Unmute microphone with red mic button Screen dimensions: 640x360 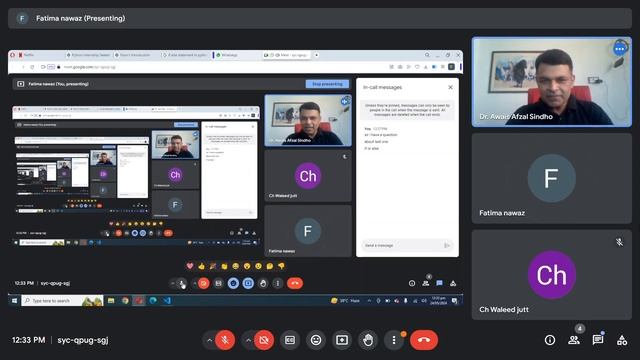(225, 340)
